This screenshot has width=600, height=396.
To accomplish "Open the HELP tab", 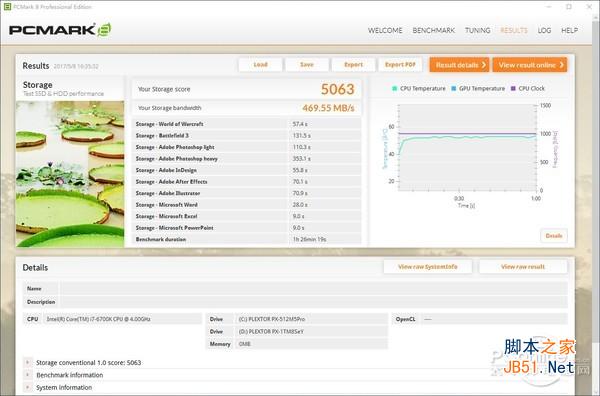I will pos(569,30).
